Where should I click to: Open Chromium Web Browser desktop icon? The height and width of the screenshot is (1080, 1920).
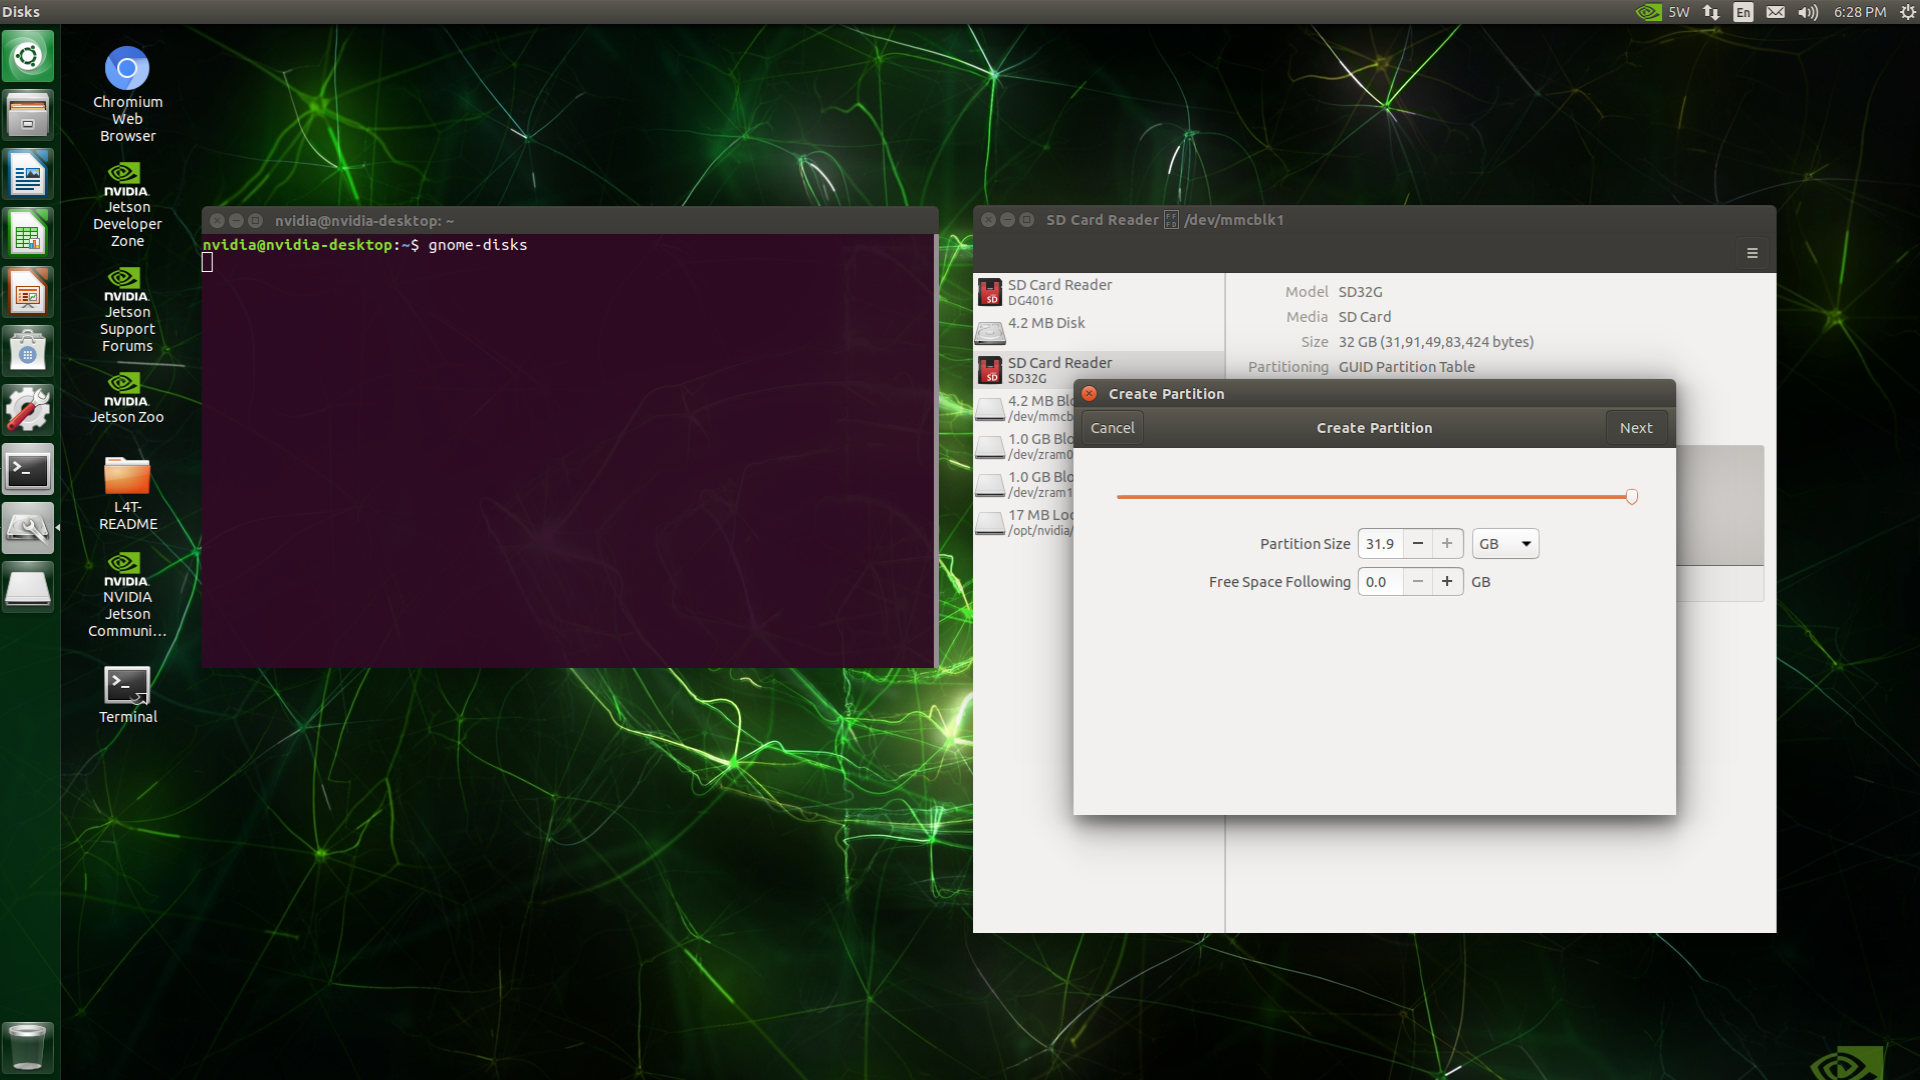coord(127,69)
